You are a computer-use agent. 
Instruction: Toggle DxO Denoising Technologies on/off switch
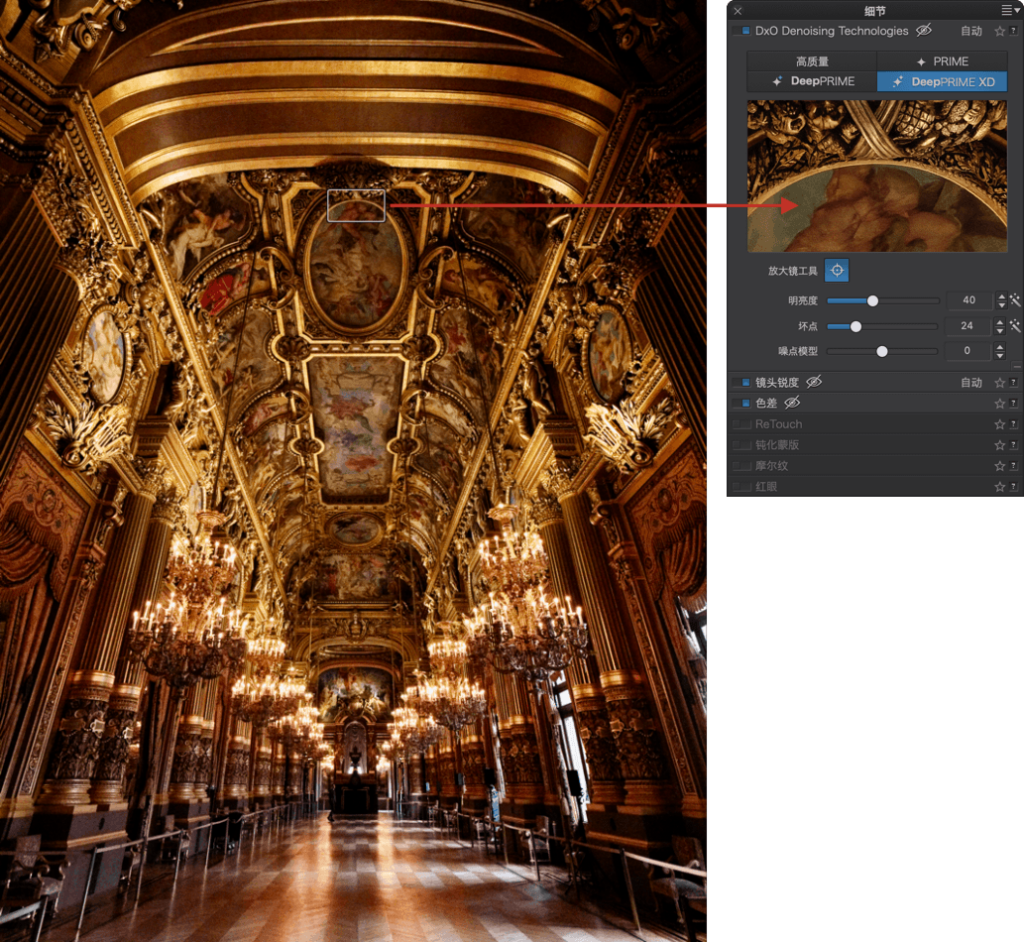(x=742, y=31)
